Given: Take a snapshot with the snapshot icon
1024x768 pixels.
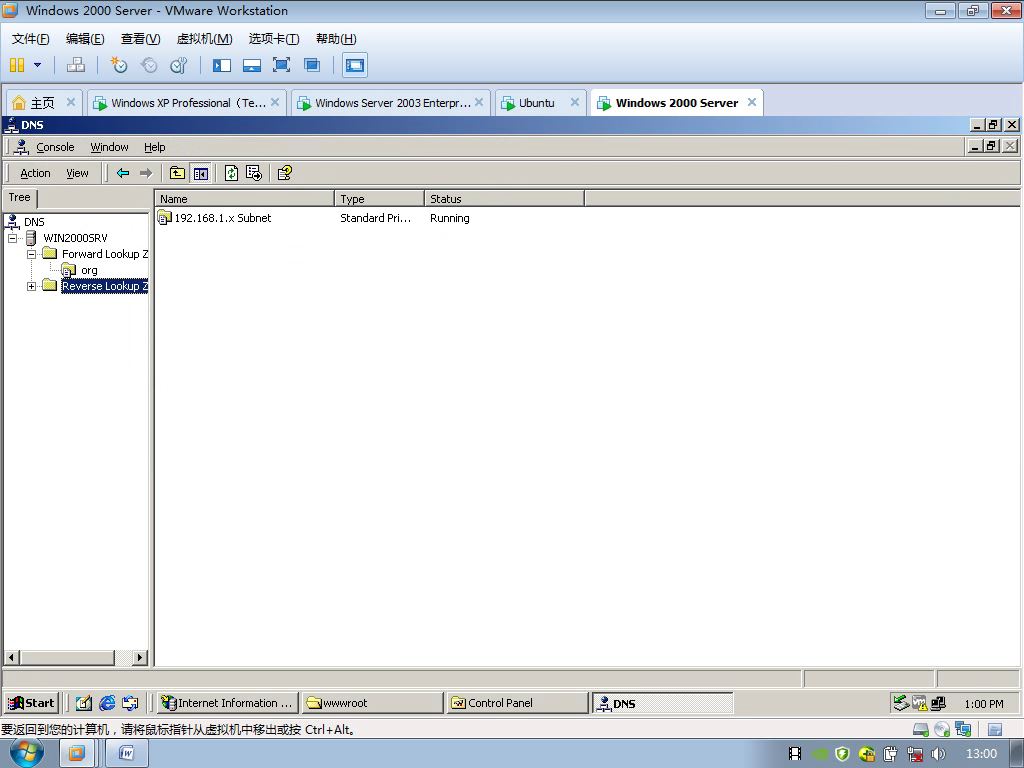Looking at the screenshot, I should tap(118, 65).
